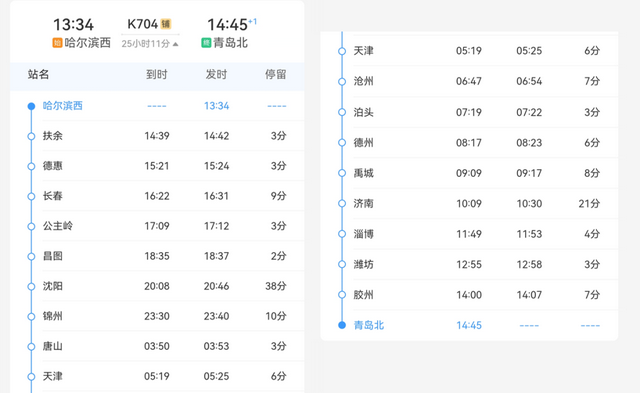
Task: Select the 沈阳 station name
Action: (53, 286)
